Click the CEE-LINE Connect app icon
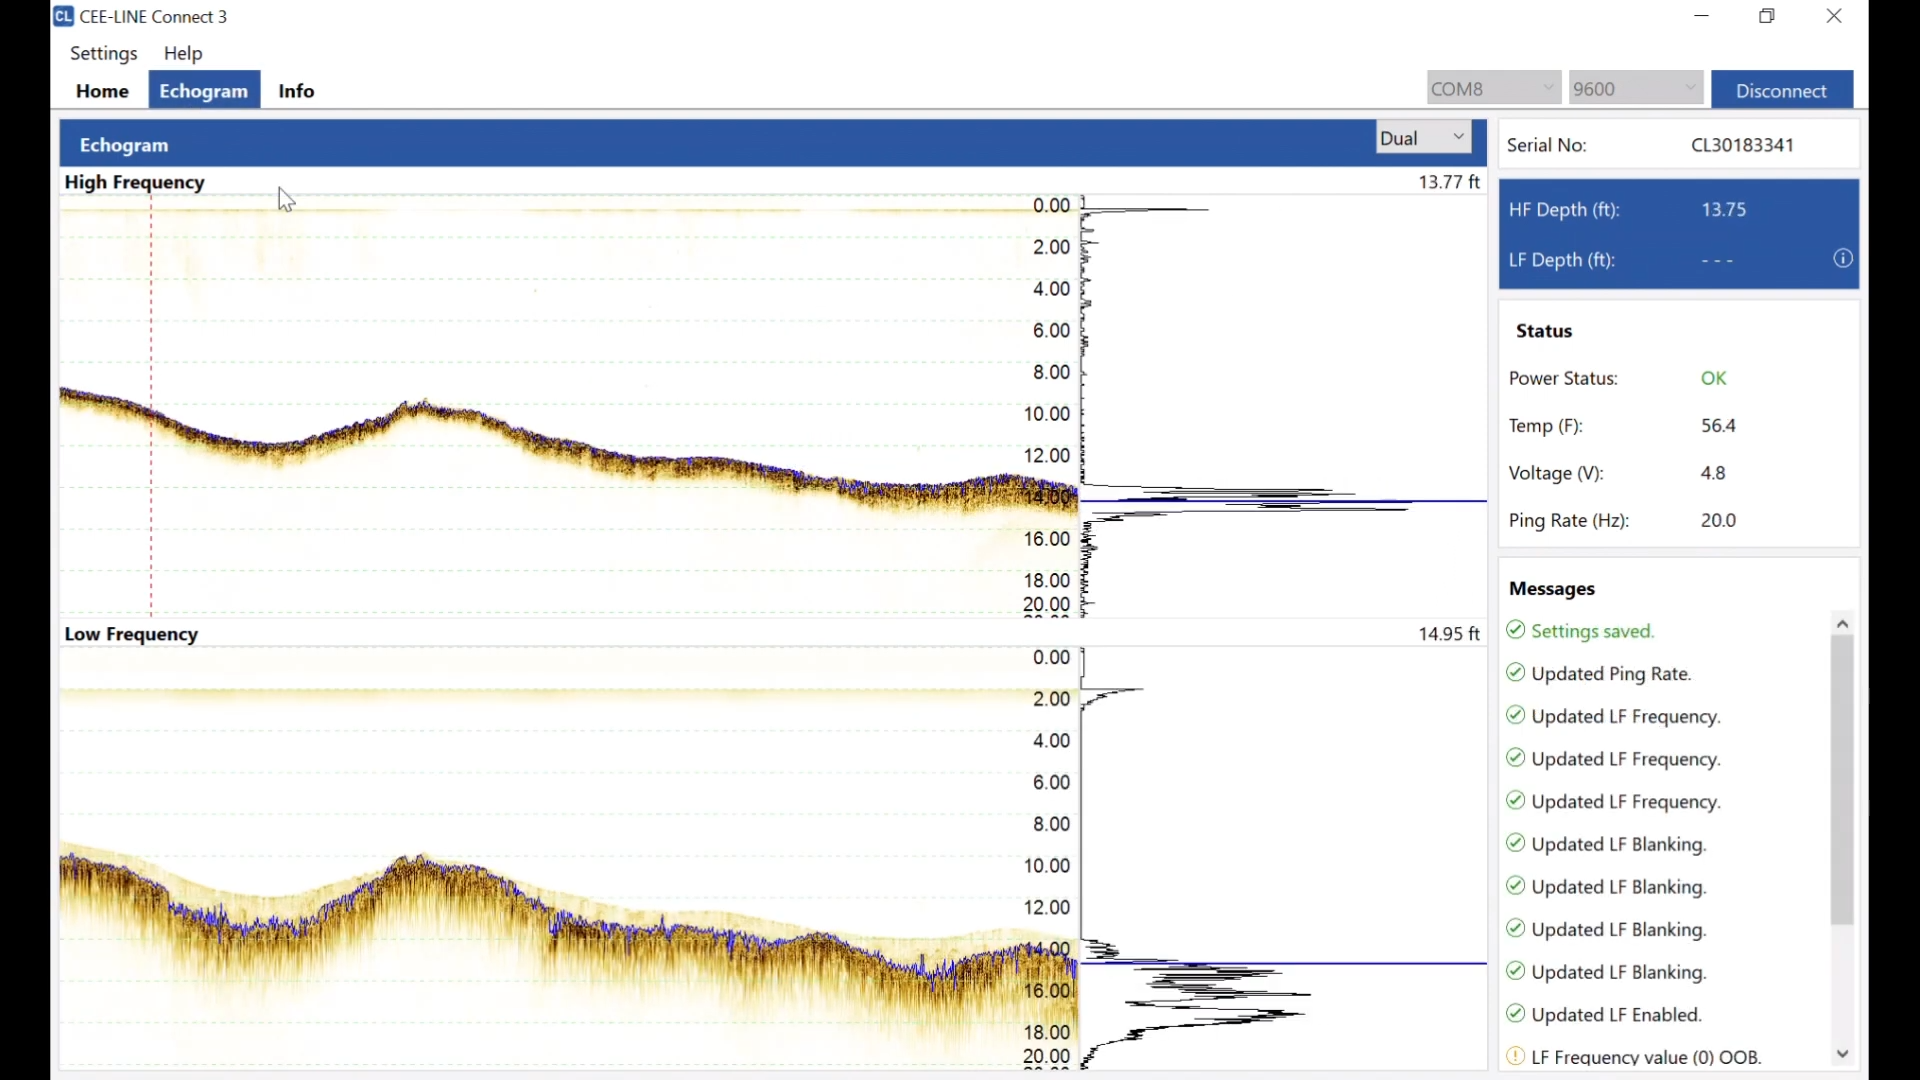The height and width of the screenshot is (1080, 1920). click(64, 16)
